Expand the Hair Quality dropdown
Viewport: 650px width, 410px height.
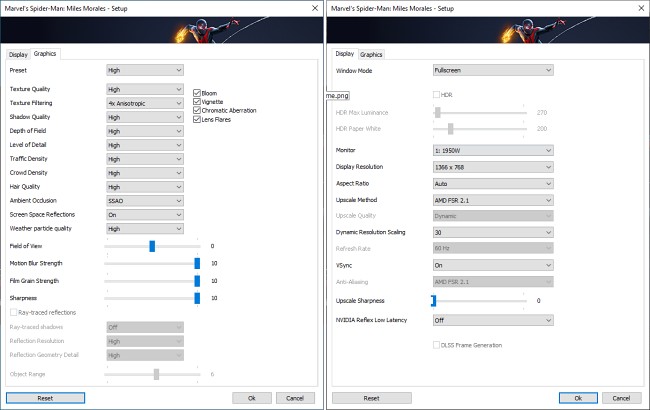pos(145,187)
